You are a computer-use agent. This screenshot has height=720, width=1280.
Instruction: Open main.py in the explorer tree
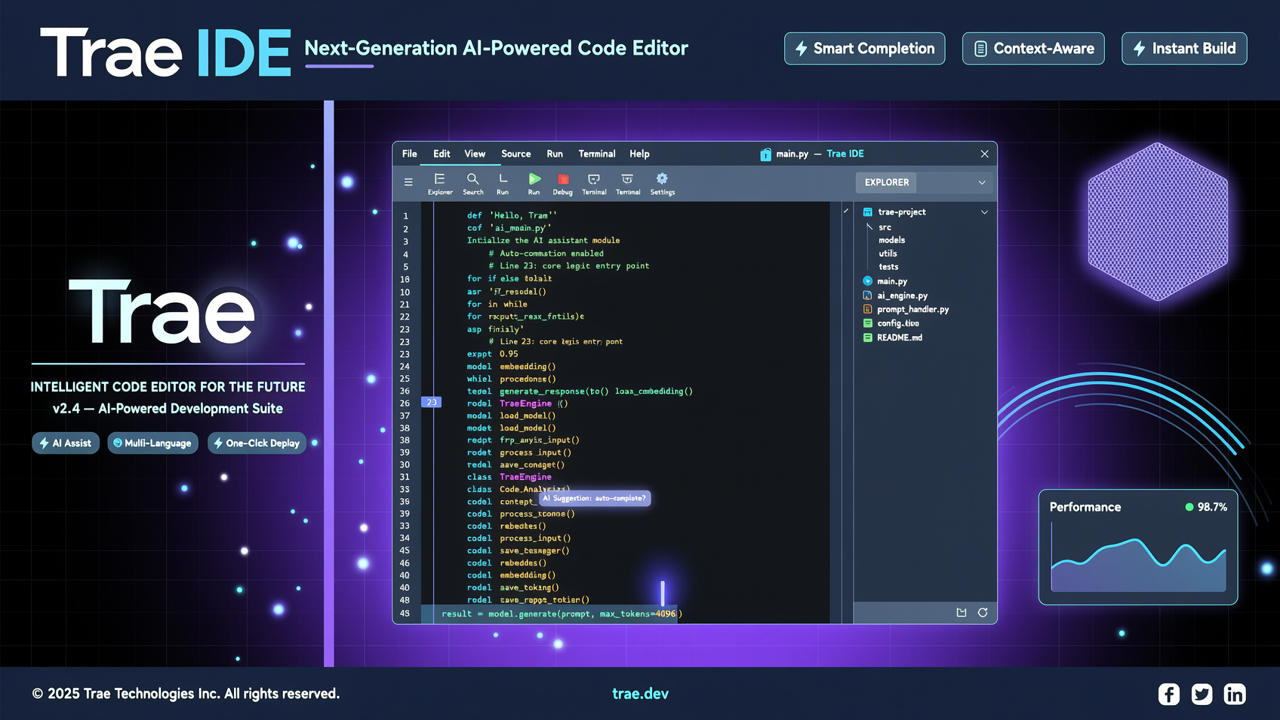pos(892,281)
